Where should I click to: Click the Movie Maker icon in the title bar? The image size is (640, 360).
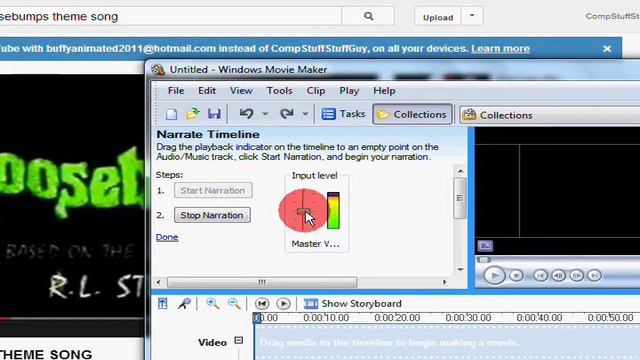(x=158, y=70)
